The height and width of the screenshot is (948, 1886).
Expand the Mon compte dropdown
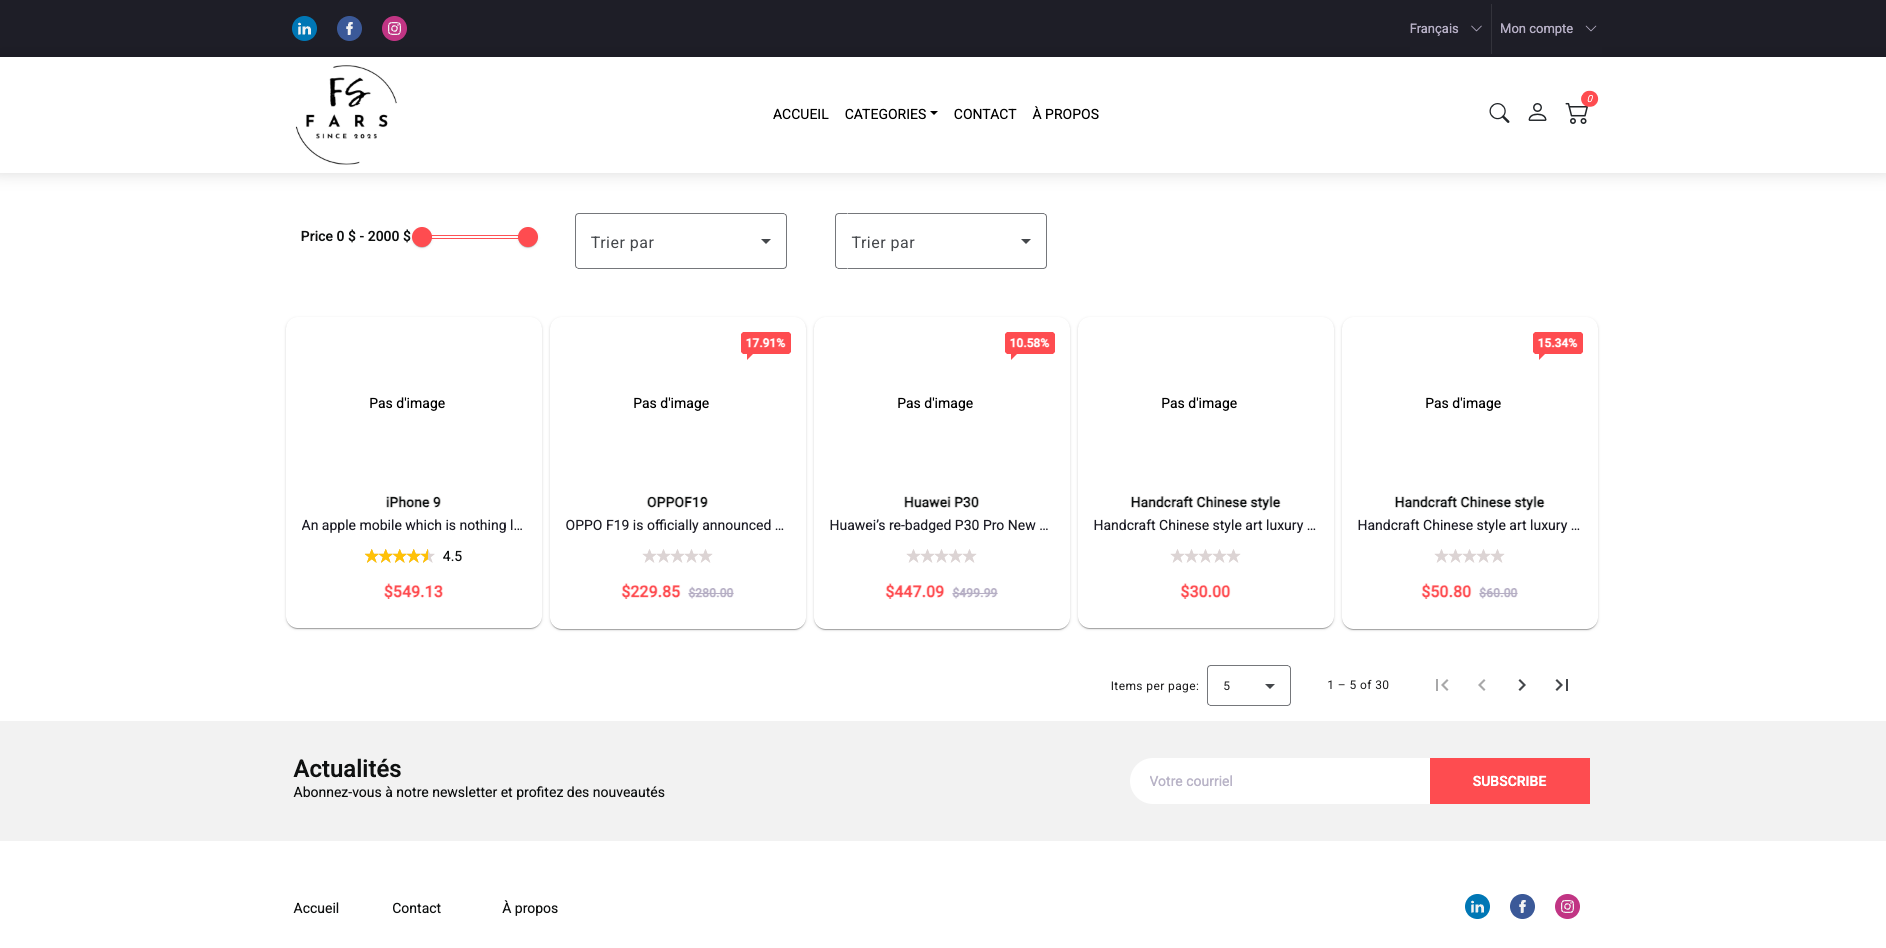click(x=1547, y=29)
